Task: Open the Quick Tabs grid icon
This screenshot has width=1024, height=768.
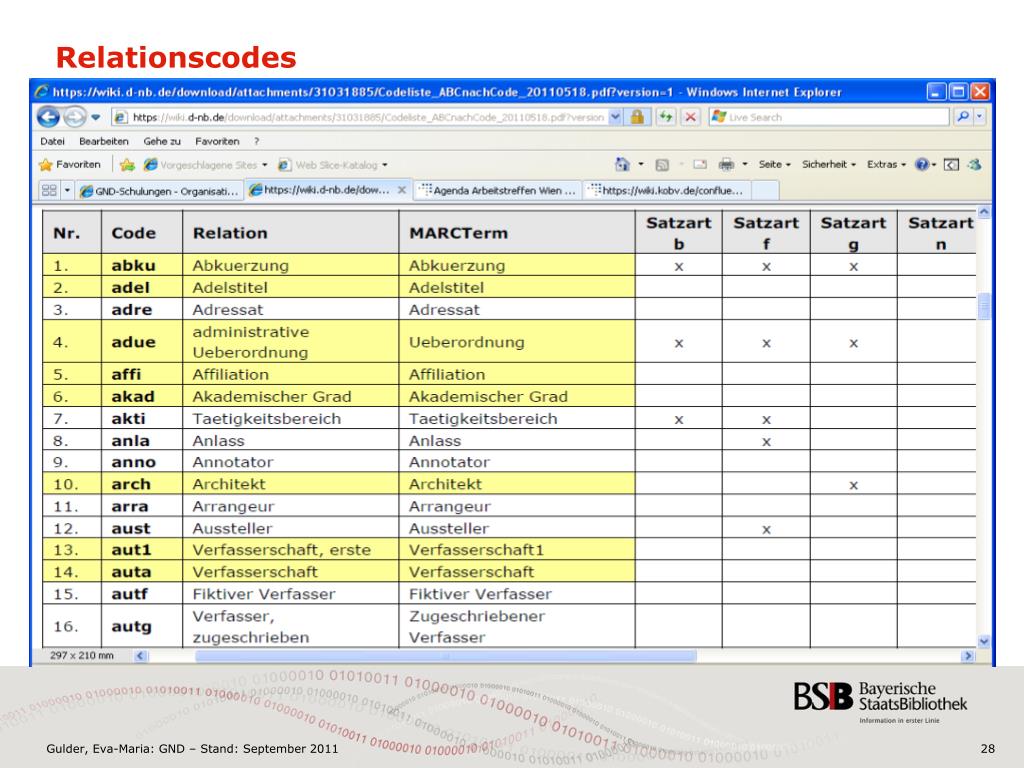Action: click(49, 190)
